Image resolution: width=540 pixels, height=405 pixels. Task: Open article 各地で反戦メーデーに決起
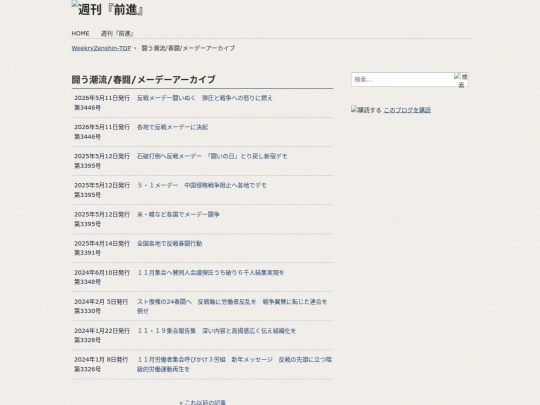pyautogui.click(x=172, y=127)
